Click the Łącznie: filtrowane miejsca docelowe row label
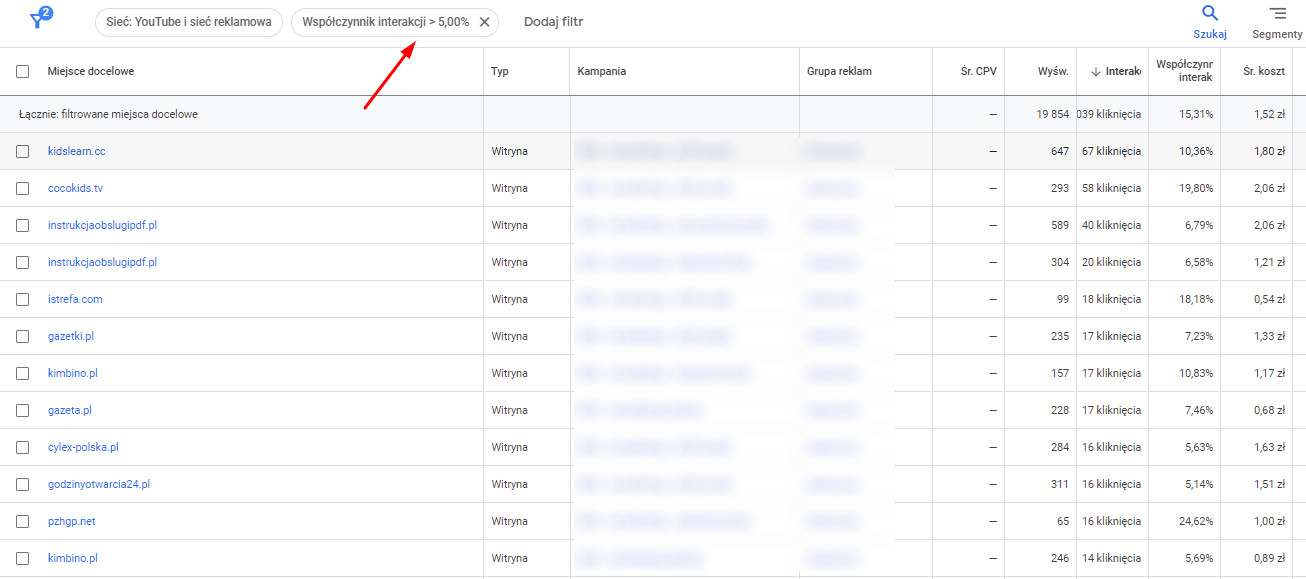The width and height of the screenshot is (1306, 579). (109, 114)
